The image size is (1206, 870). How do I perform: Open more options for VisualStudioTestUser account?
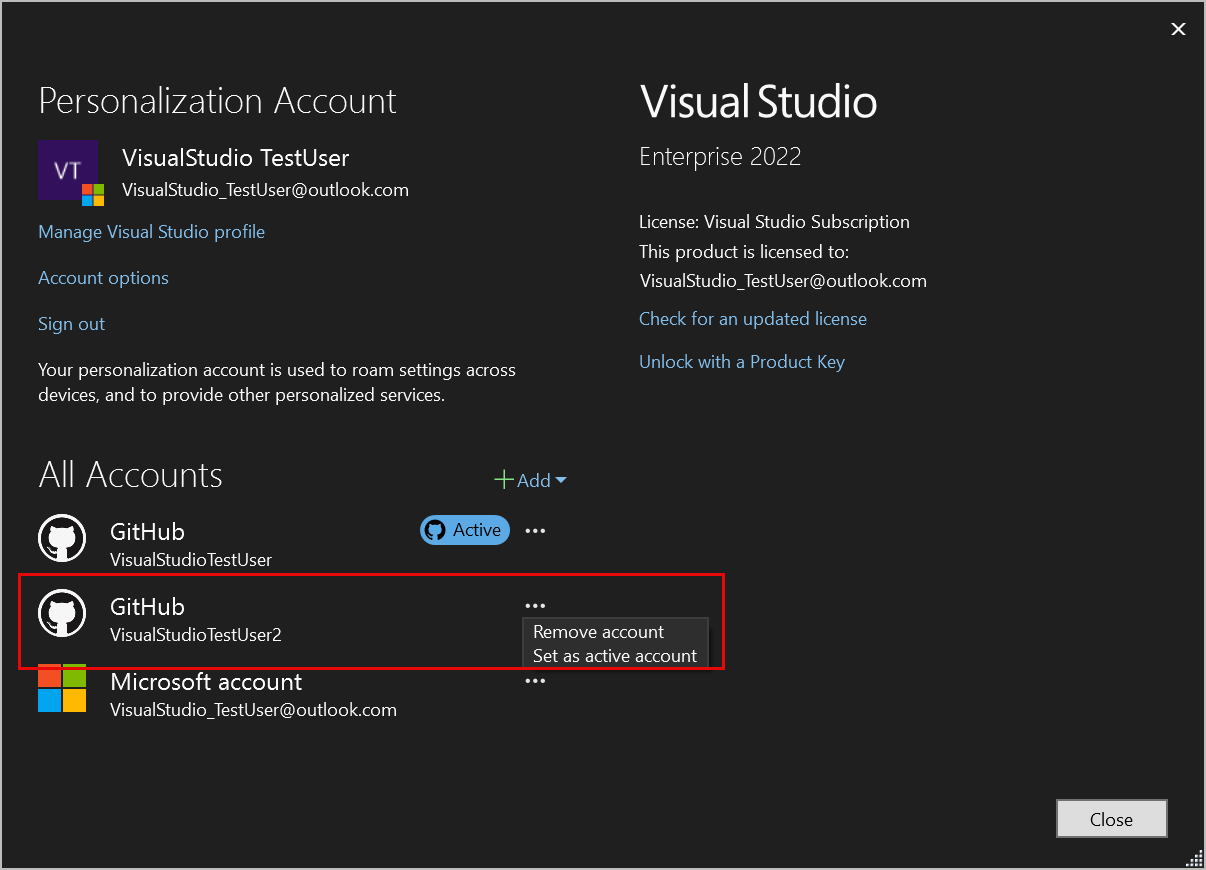(x=535, y=530)
